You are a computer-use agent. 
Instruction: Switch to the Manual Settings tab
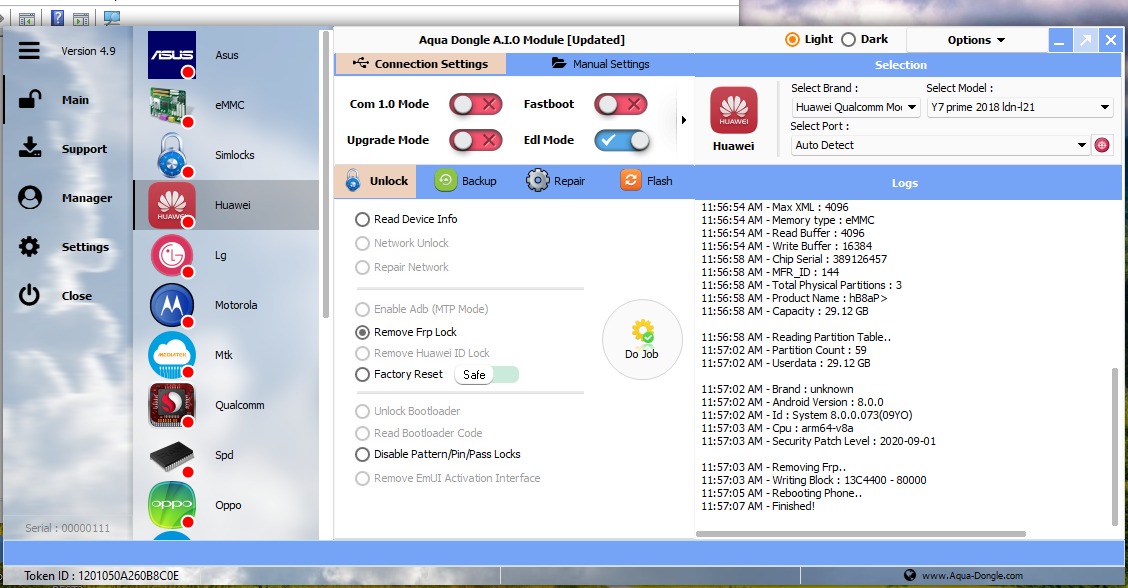[x=600, y=64]
